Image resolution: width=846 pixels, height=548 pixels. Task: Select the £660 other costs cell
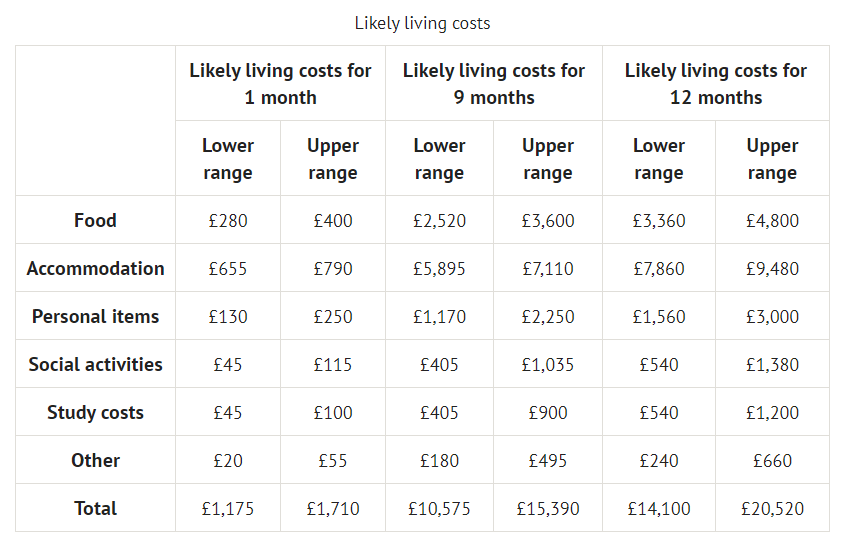(x=772, y=460)
